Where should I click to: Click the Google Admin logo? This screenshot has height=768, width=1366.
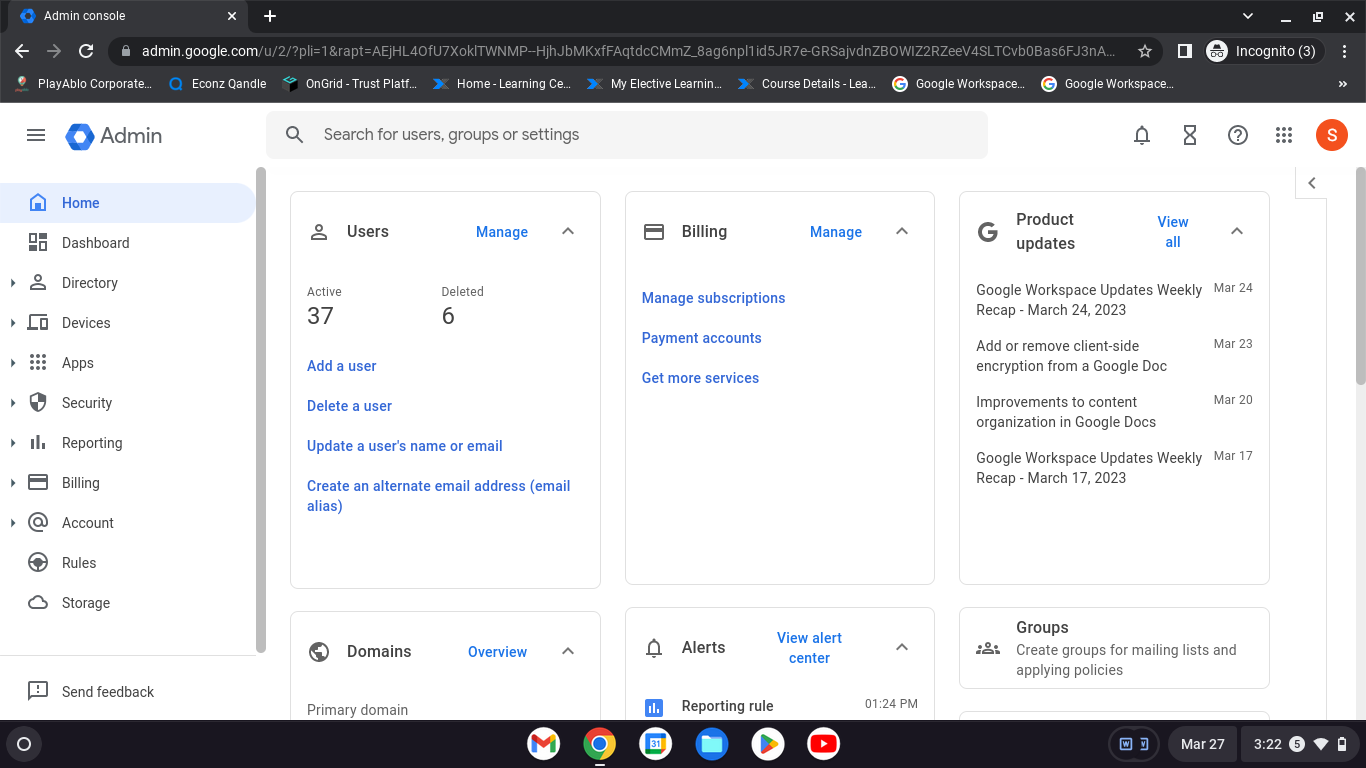(114, 135)
